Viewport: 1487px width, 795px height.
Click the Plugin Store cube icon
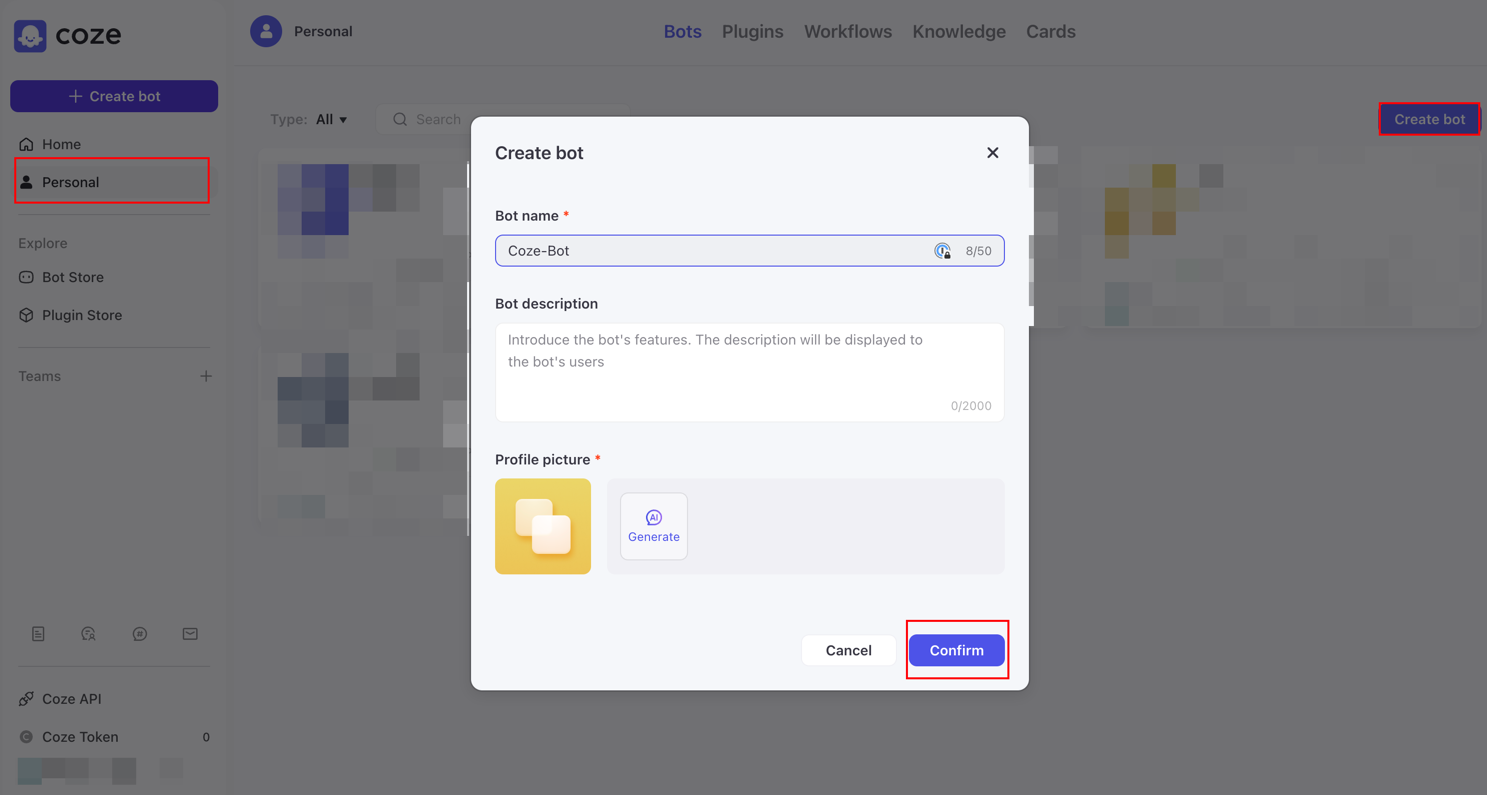27,315
